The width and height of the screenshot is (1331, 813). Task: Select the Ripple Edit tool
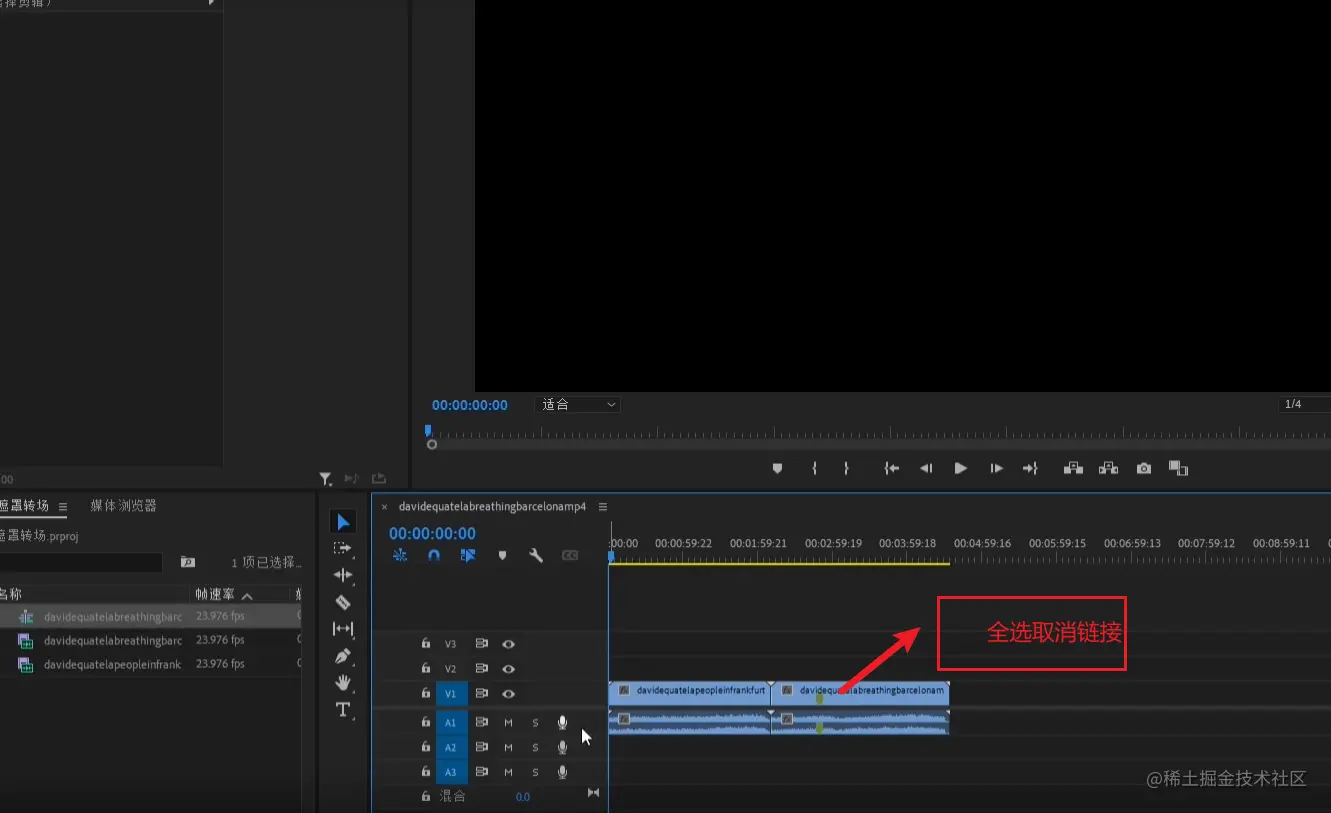pos(343,575)
